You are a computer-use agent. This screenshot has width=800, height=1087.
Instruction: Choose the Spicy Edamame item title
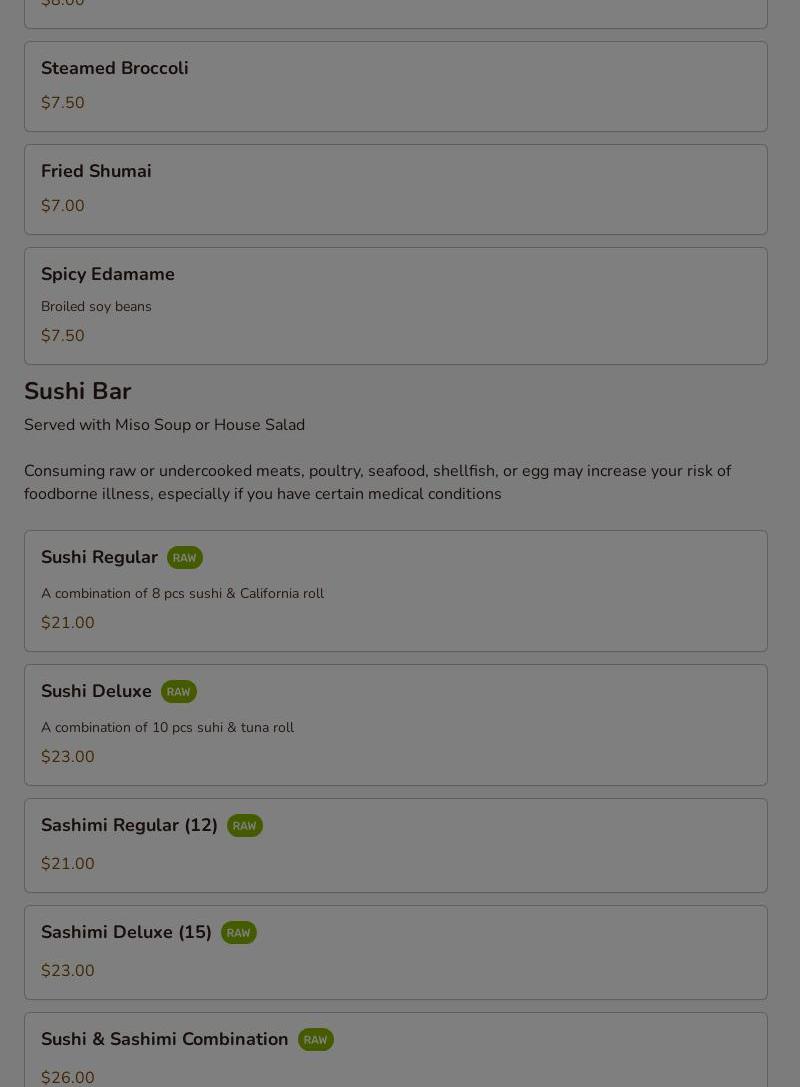108,274
